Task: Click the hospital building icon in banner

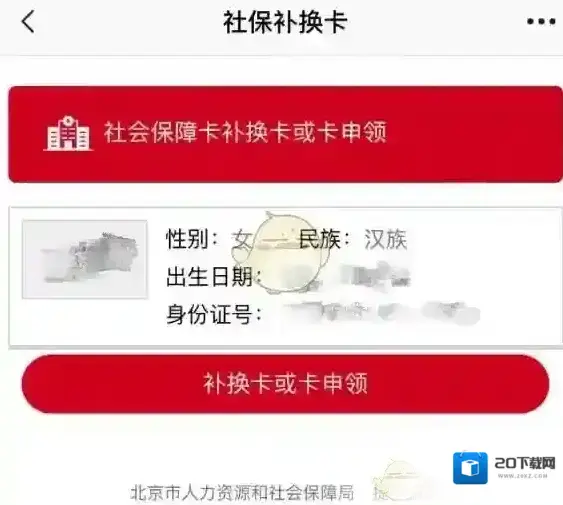Action: (68, 133)
